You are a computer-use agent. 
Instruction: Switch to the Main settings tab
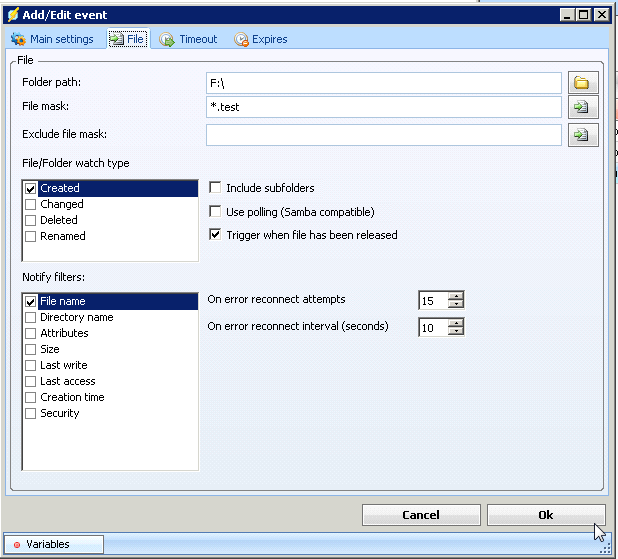point(52,39)
